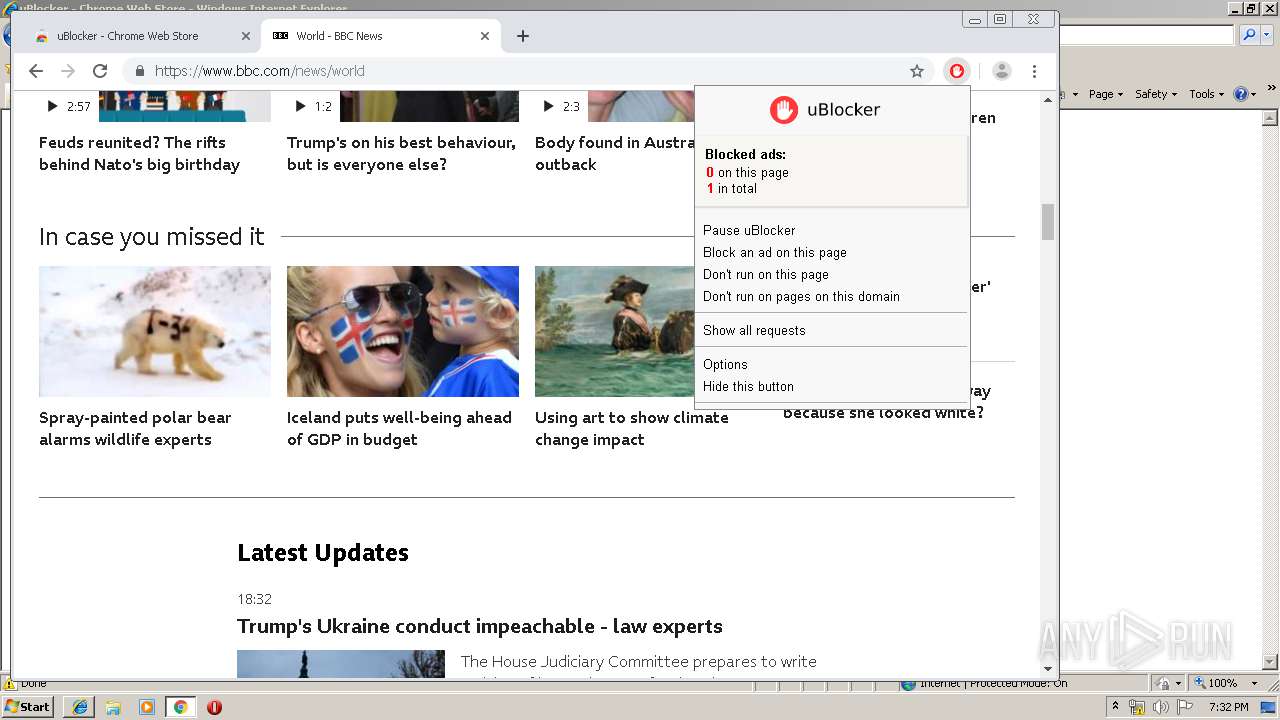
Task: Choose Don't run on this page
Action: 766,274
